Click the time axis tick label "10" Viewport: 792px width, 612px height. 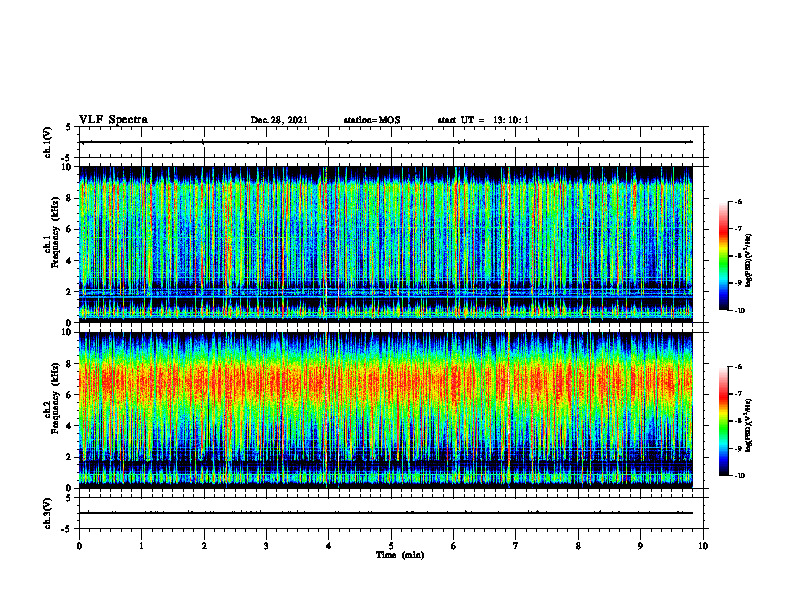click(x=703, y=546)
